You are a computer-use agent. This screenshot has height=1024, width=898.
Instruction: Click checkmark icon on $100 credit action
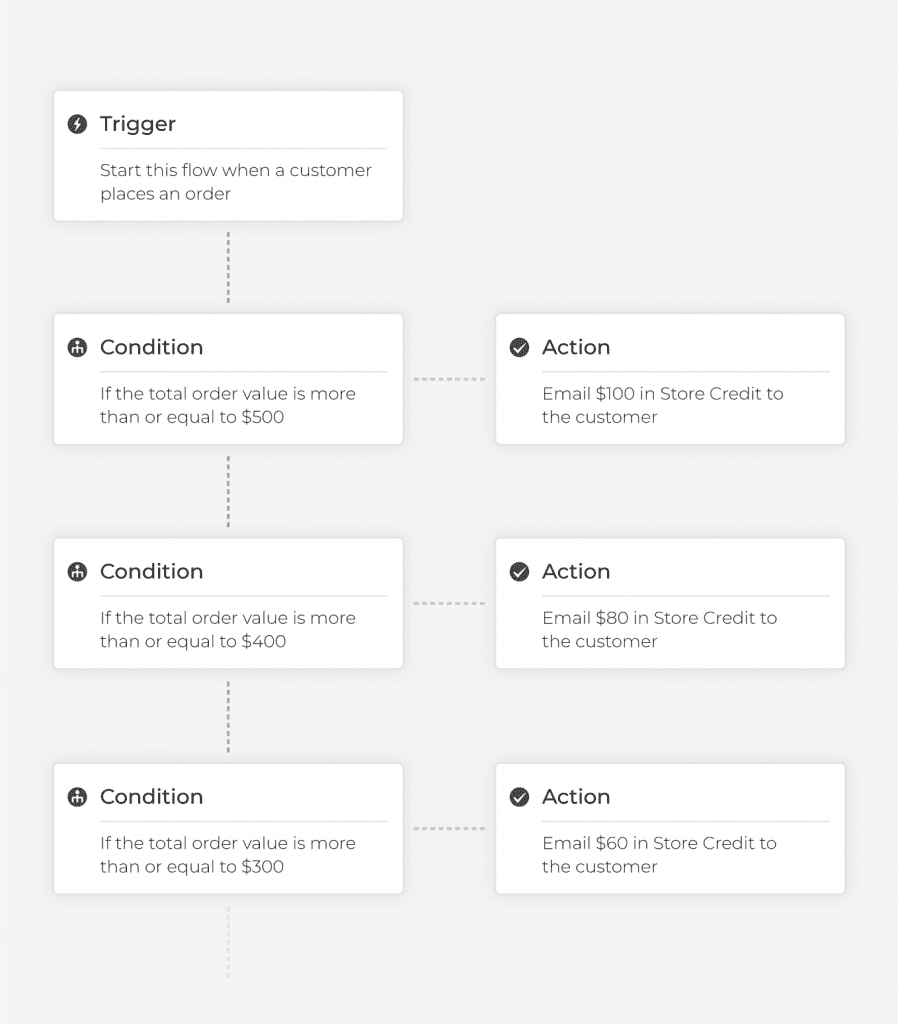519,347
